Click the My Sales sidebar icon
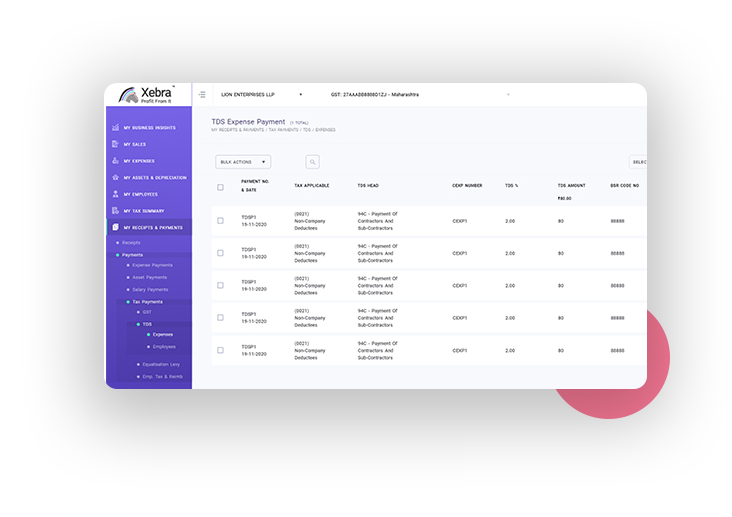The height and width of the screenshot is (517, 732). [116, 144]
